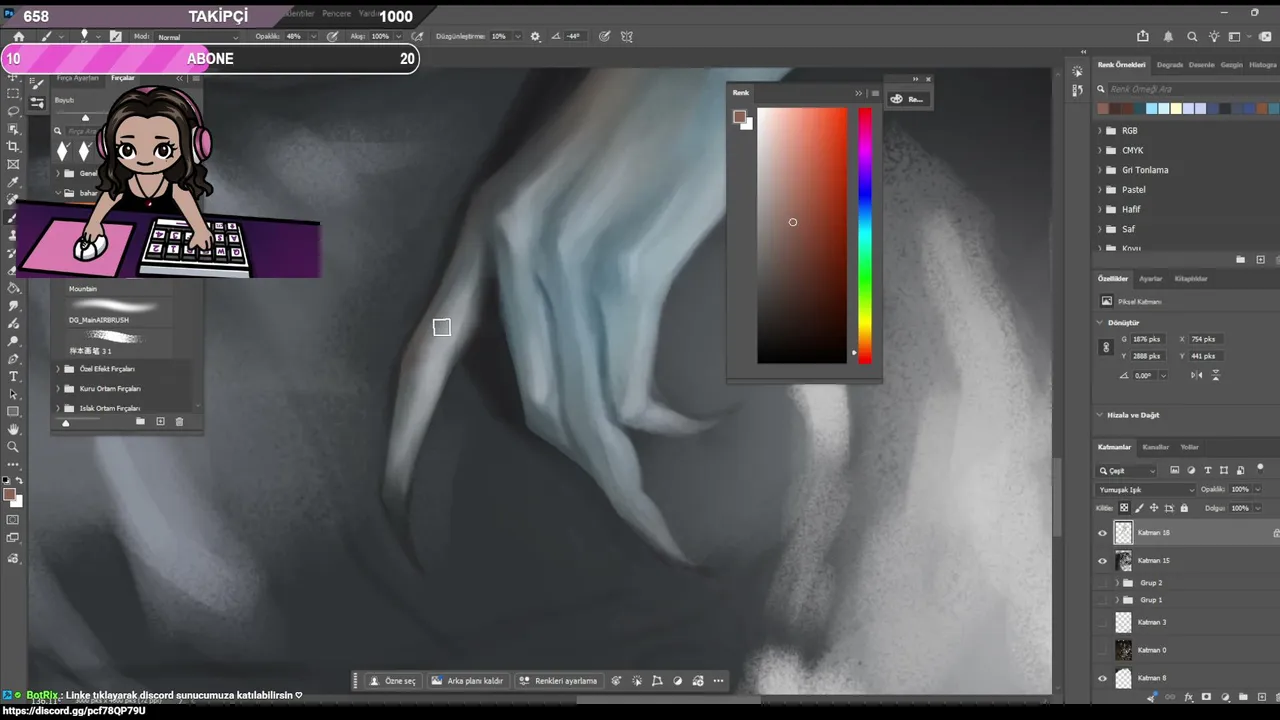Viewport: 1280px width, 720px height.
Task: Click the foreground color swatch in Renk panel
Action: pos(739,117)
